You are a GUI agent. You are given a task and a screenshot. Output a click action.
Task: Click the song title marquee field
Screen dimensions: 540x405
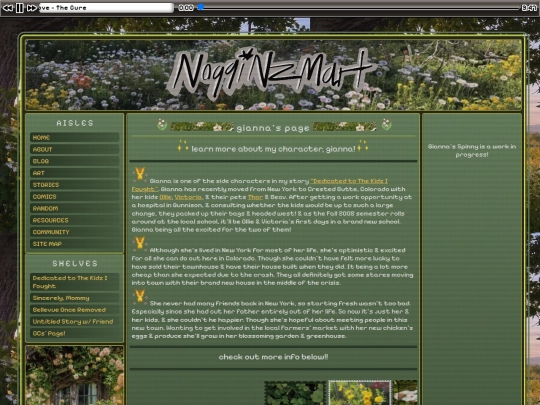coord(106,8)
